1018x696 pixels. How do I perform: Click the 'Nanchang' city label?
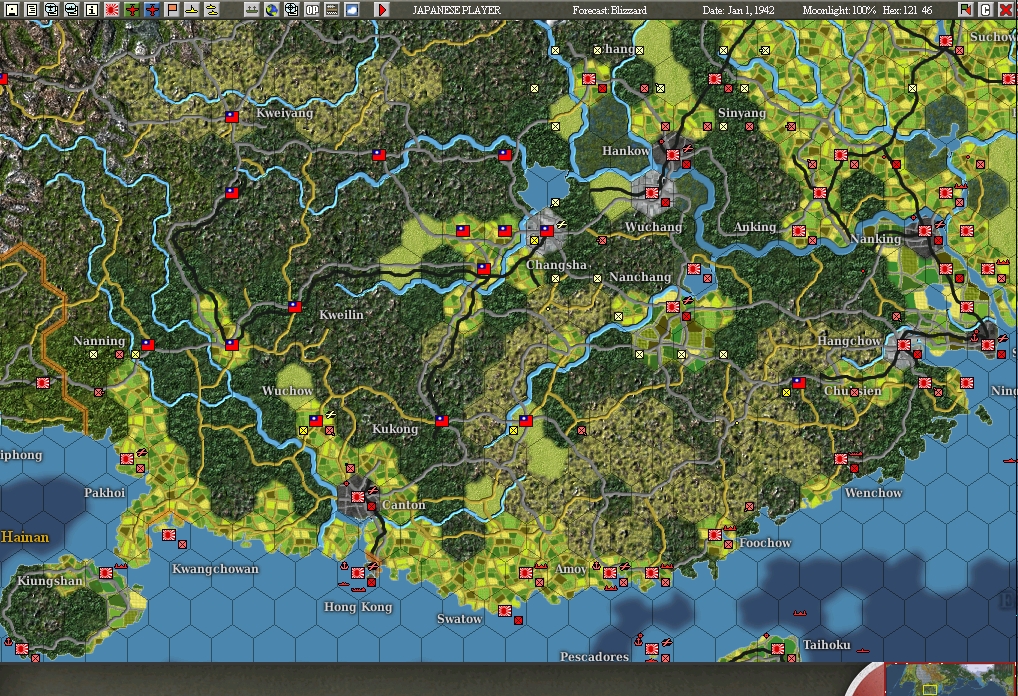click(640, 277)
